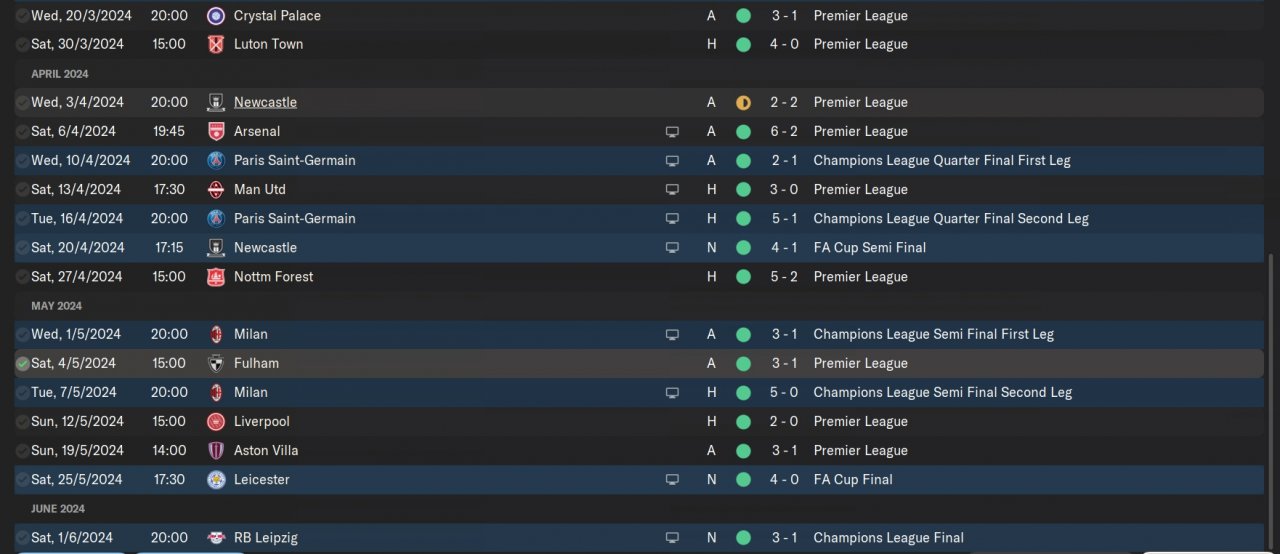
Task: Click the Leicester club badge icon
Action: tap(215, 480)
